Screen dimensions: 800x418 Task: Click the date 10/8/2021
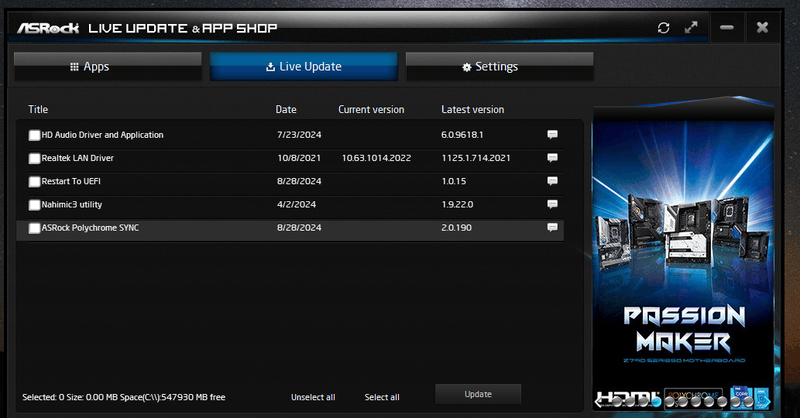pyautogui.click(x=299, y=158)
